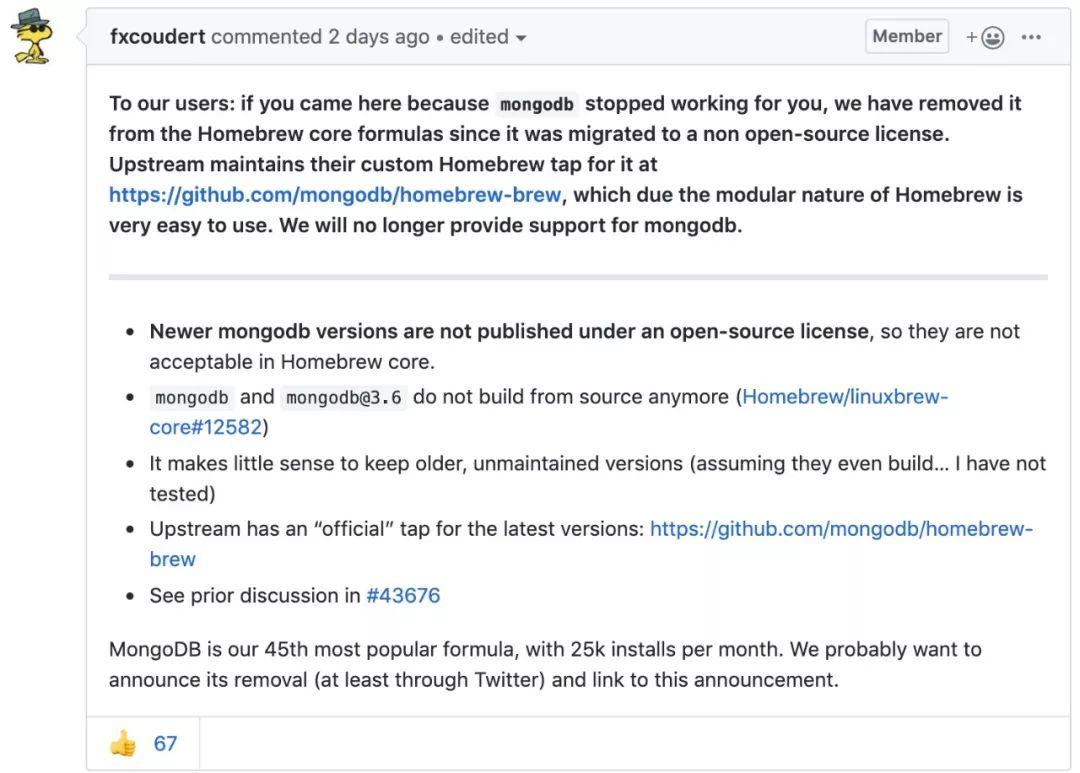Click the word "commented" in header
This screenshot has width=1080, height=773.
pos(266,37)
